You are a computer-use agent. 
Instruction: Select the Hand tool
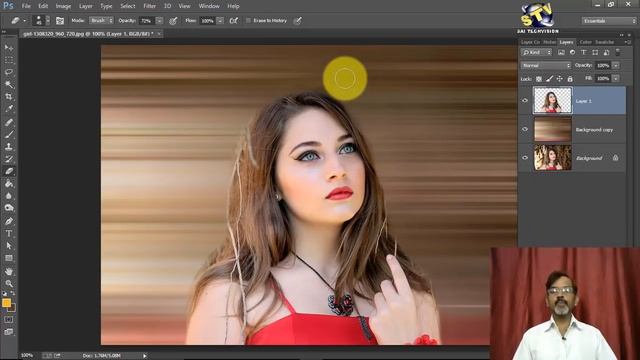click(x=9, y=271)
